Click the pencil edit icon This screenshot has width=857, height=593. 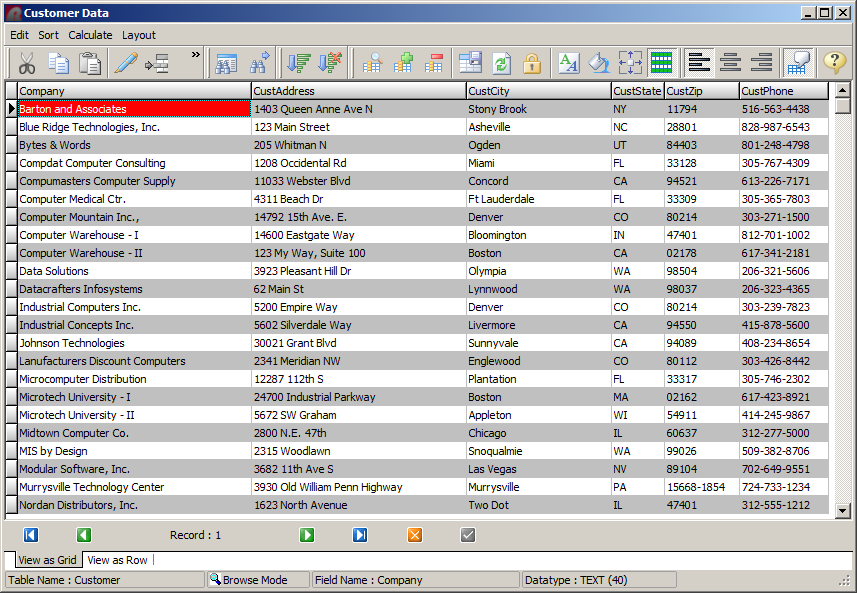click(125, 63)
